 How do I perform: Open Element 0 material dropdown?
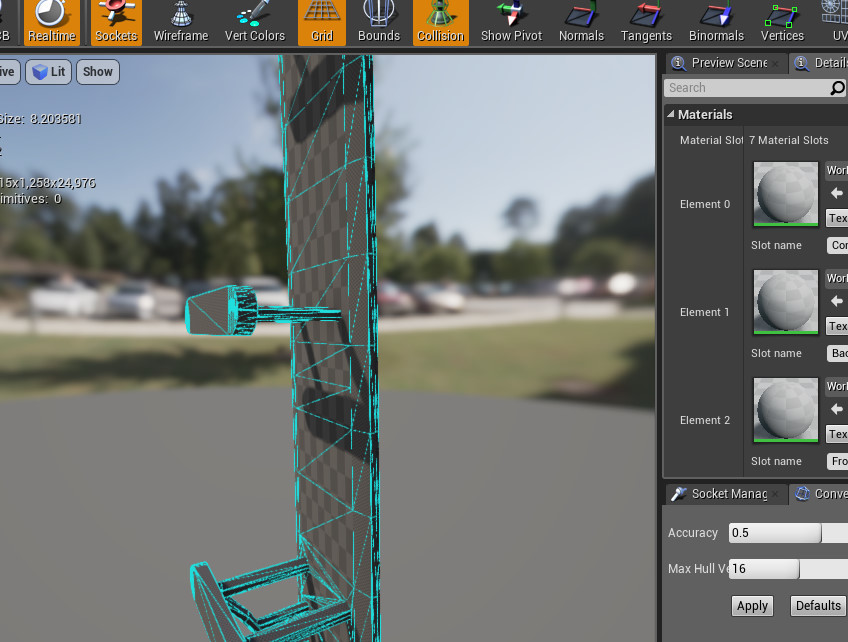click(837, 170)
